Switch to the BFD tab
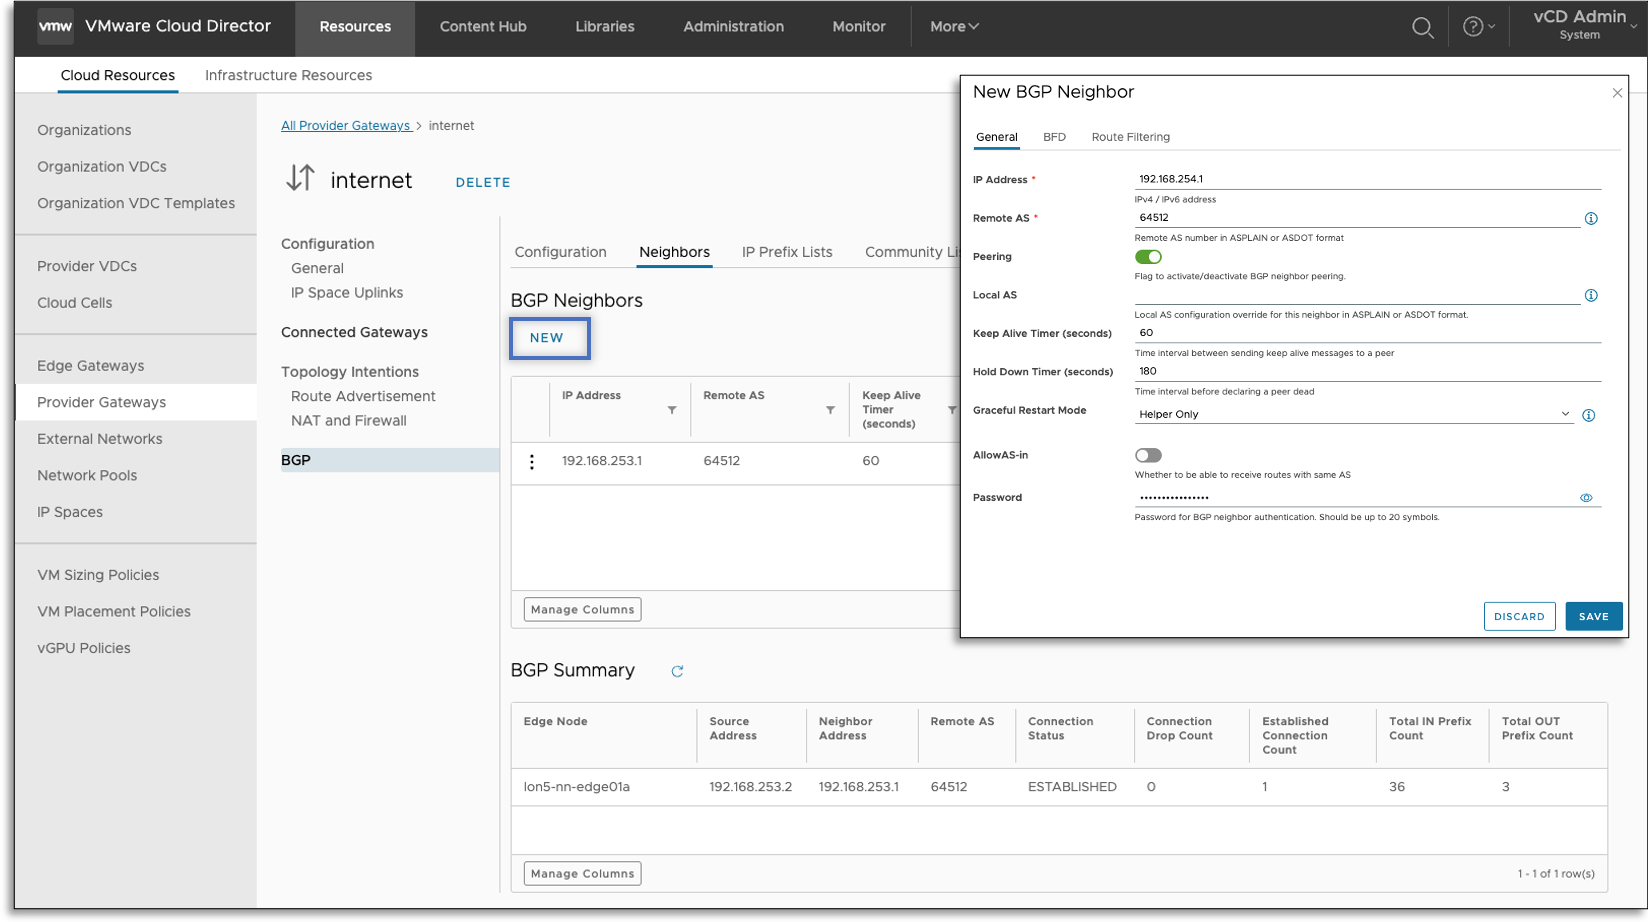The width and height of the screenshot is (1648, 922). pos(1054,137)
